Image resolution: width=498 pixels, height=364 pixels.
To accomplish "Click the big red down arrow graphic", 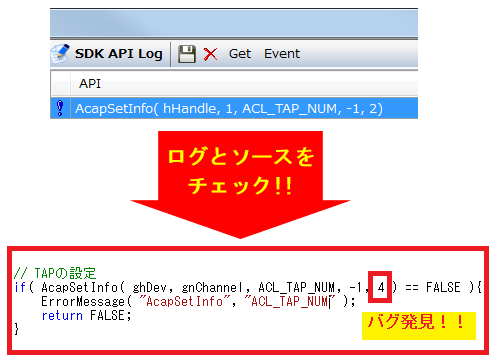I will tap(240, 185).
